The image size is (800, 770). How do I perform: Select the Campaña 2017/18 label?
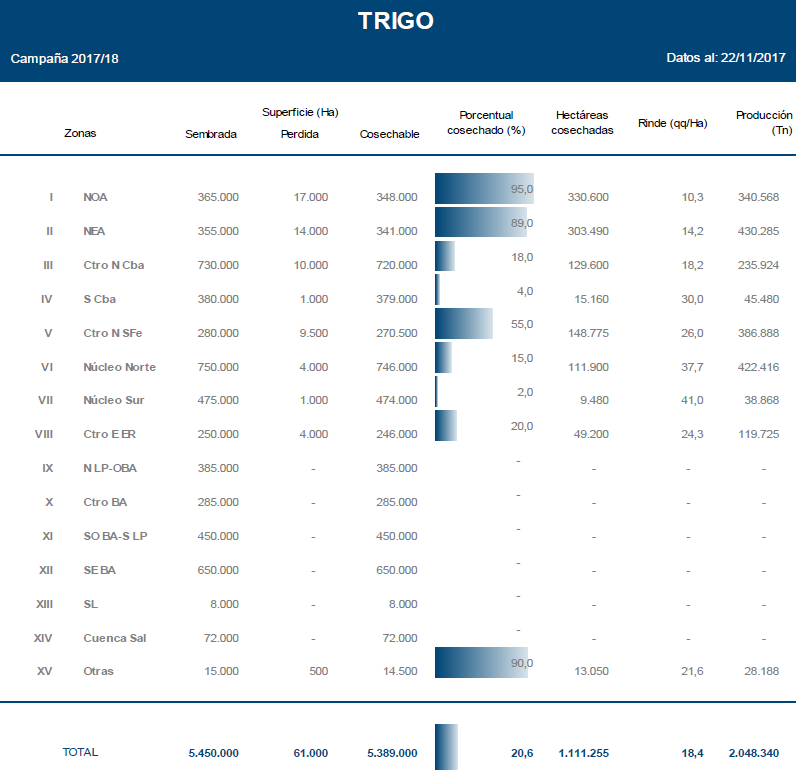65,59
